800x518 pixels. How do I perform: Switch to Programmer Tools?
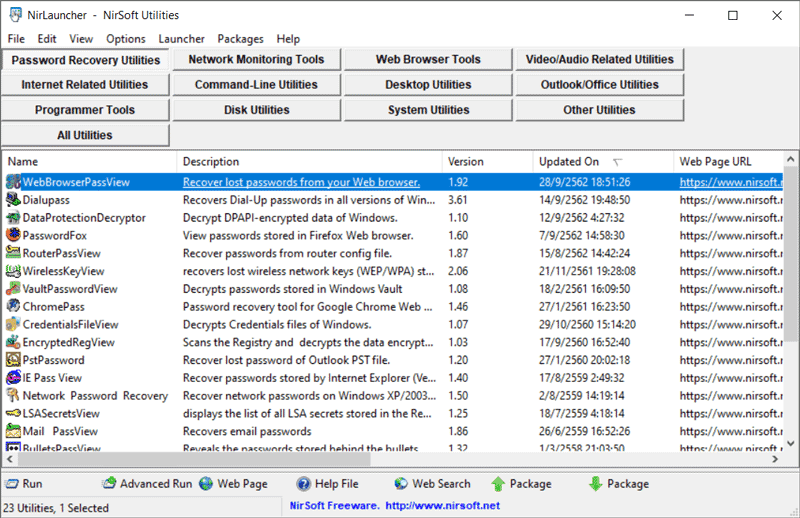(85, 110)
